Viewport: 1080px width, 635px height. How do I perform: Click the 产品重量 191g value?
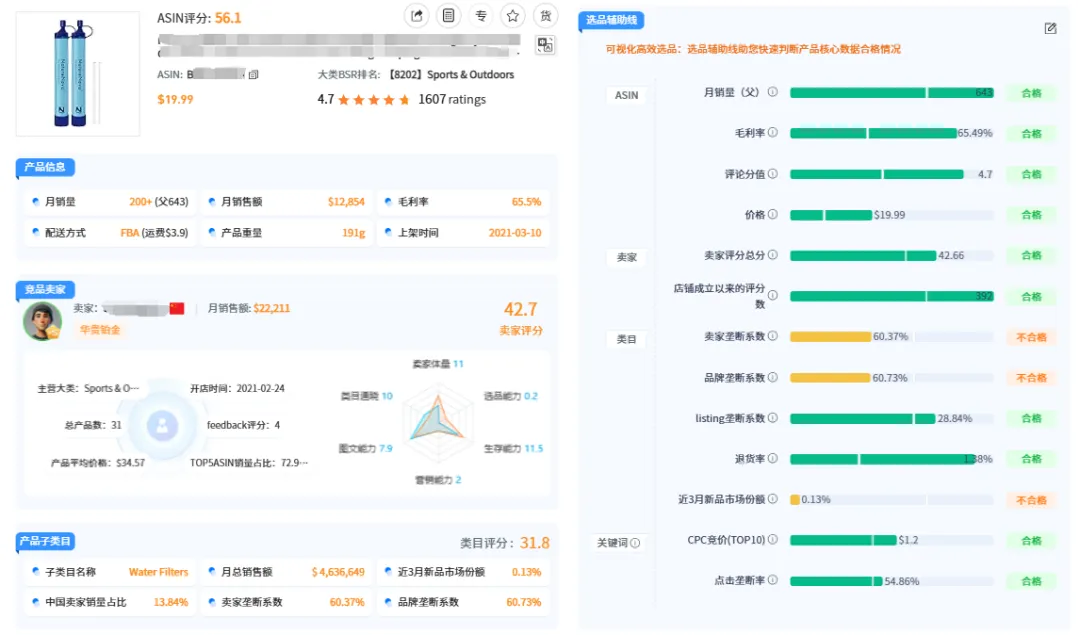(x=353, y=233)
